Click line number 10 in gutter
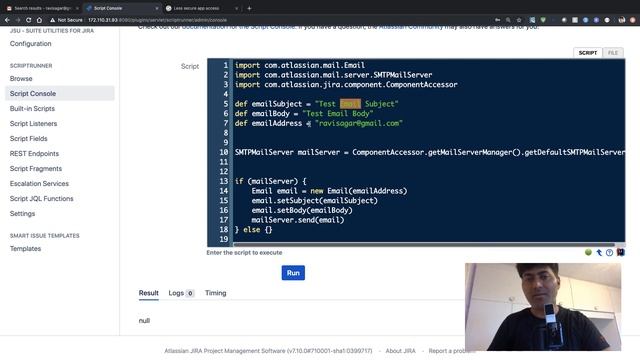 click(x=224, y=152)
